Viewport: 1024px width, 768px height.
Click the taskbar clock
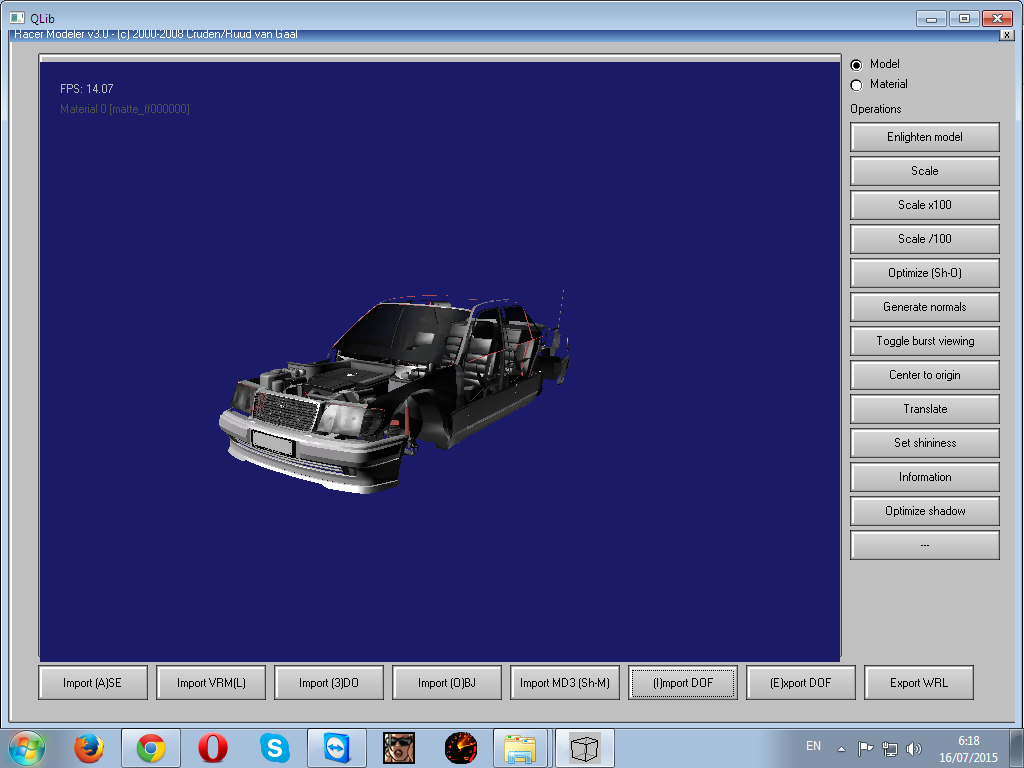(968, 749)
